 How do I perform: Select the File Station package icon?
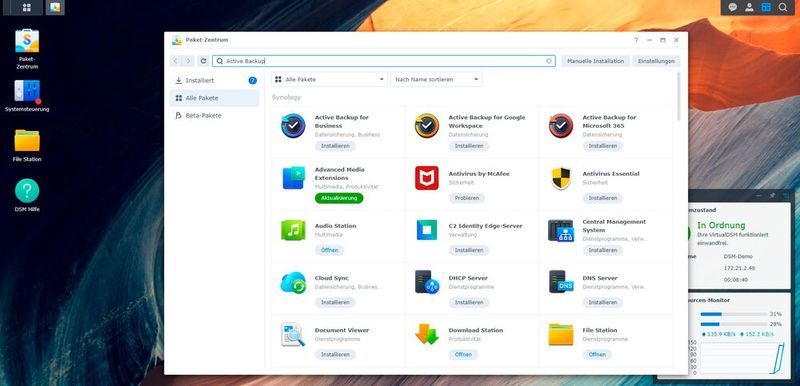coord(561,334)
